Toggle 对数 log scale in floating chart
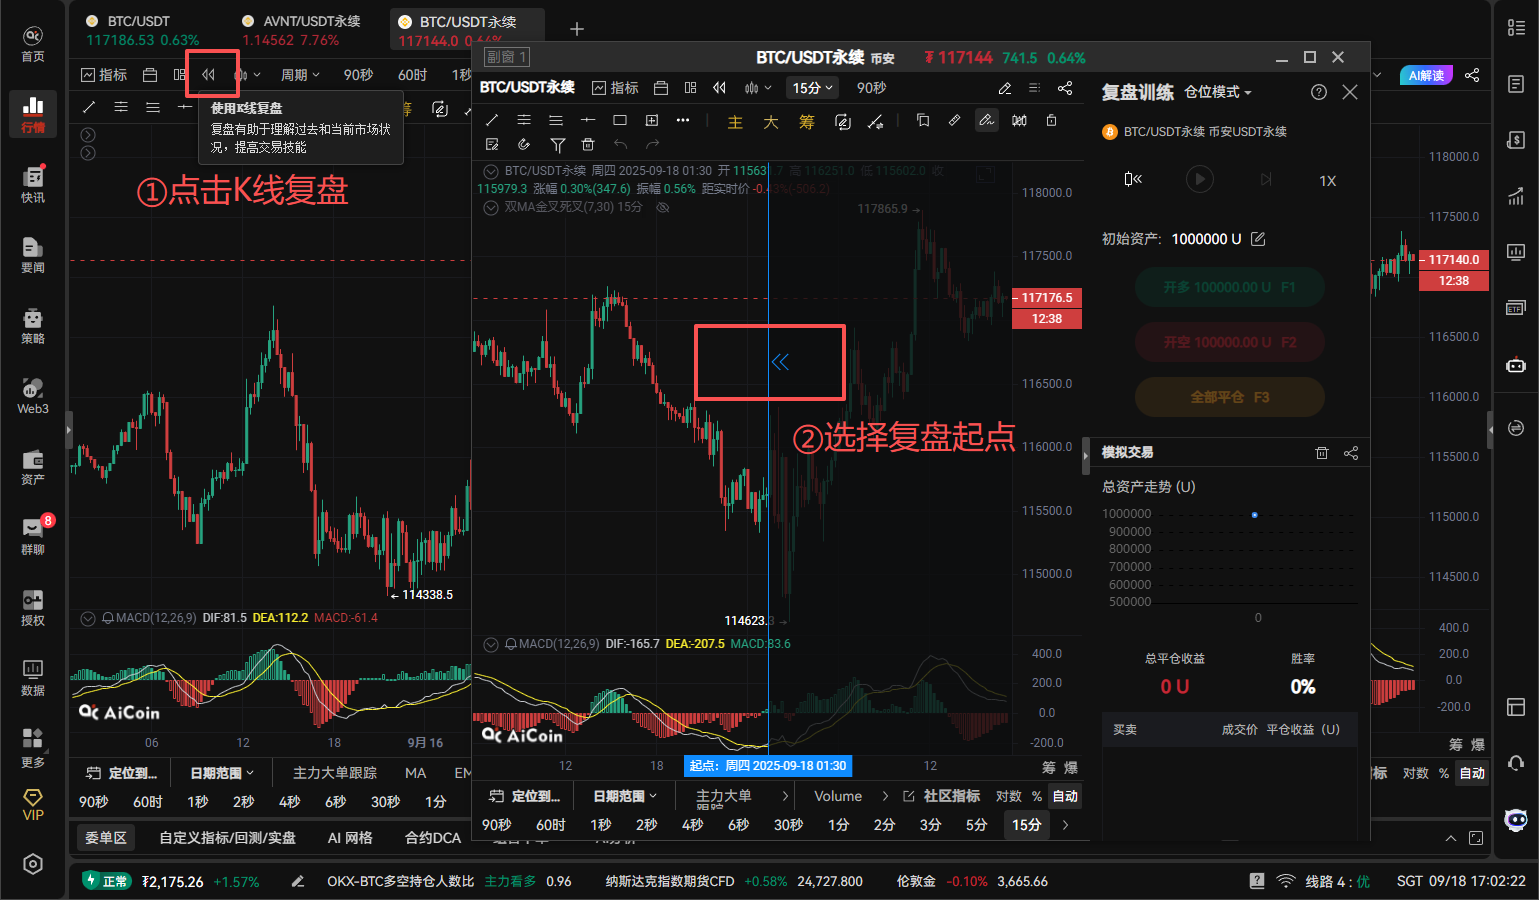Viewport: 1539px width, 900px height. pos(1009,796)
